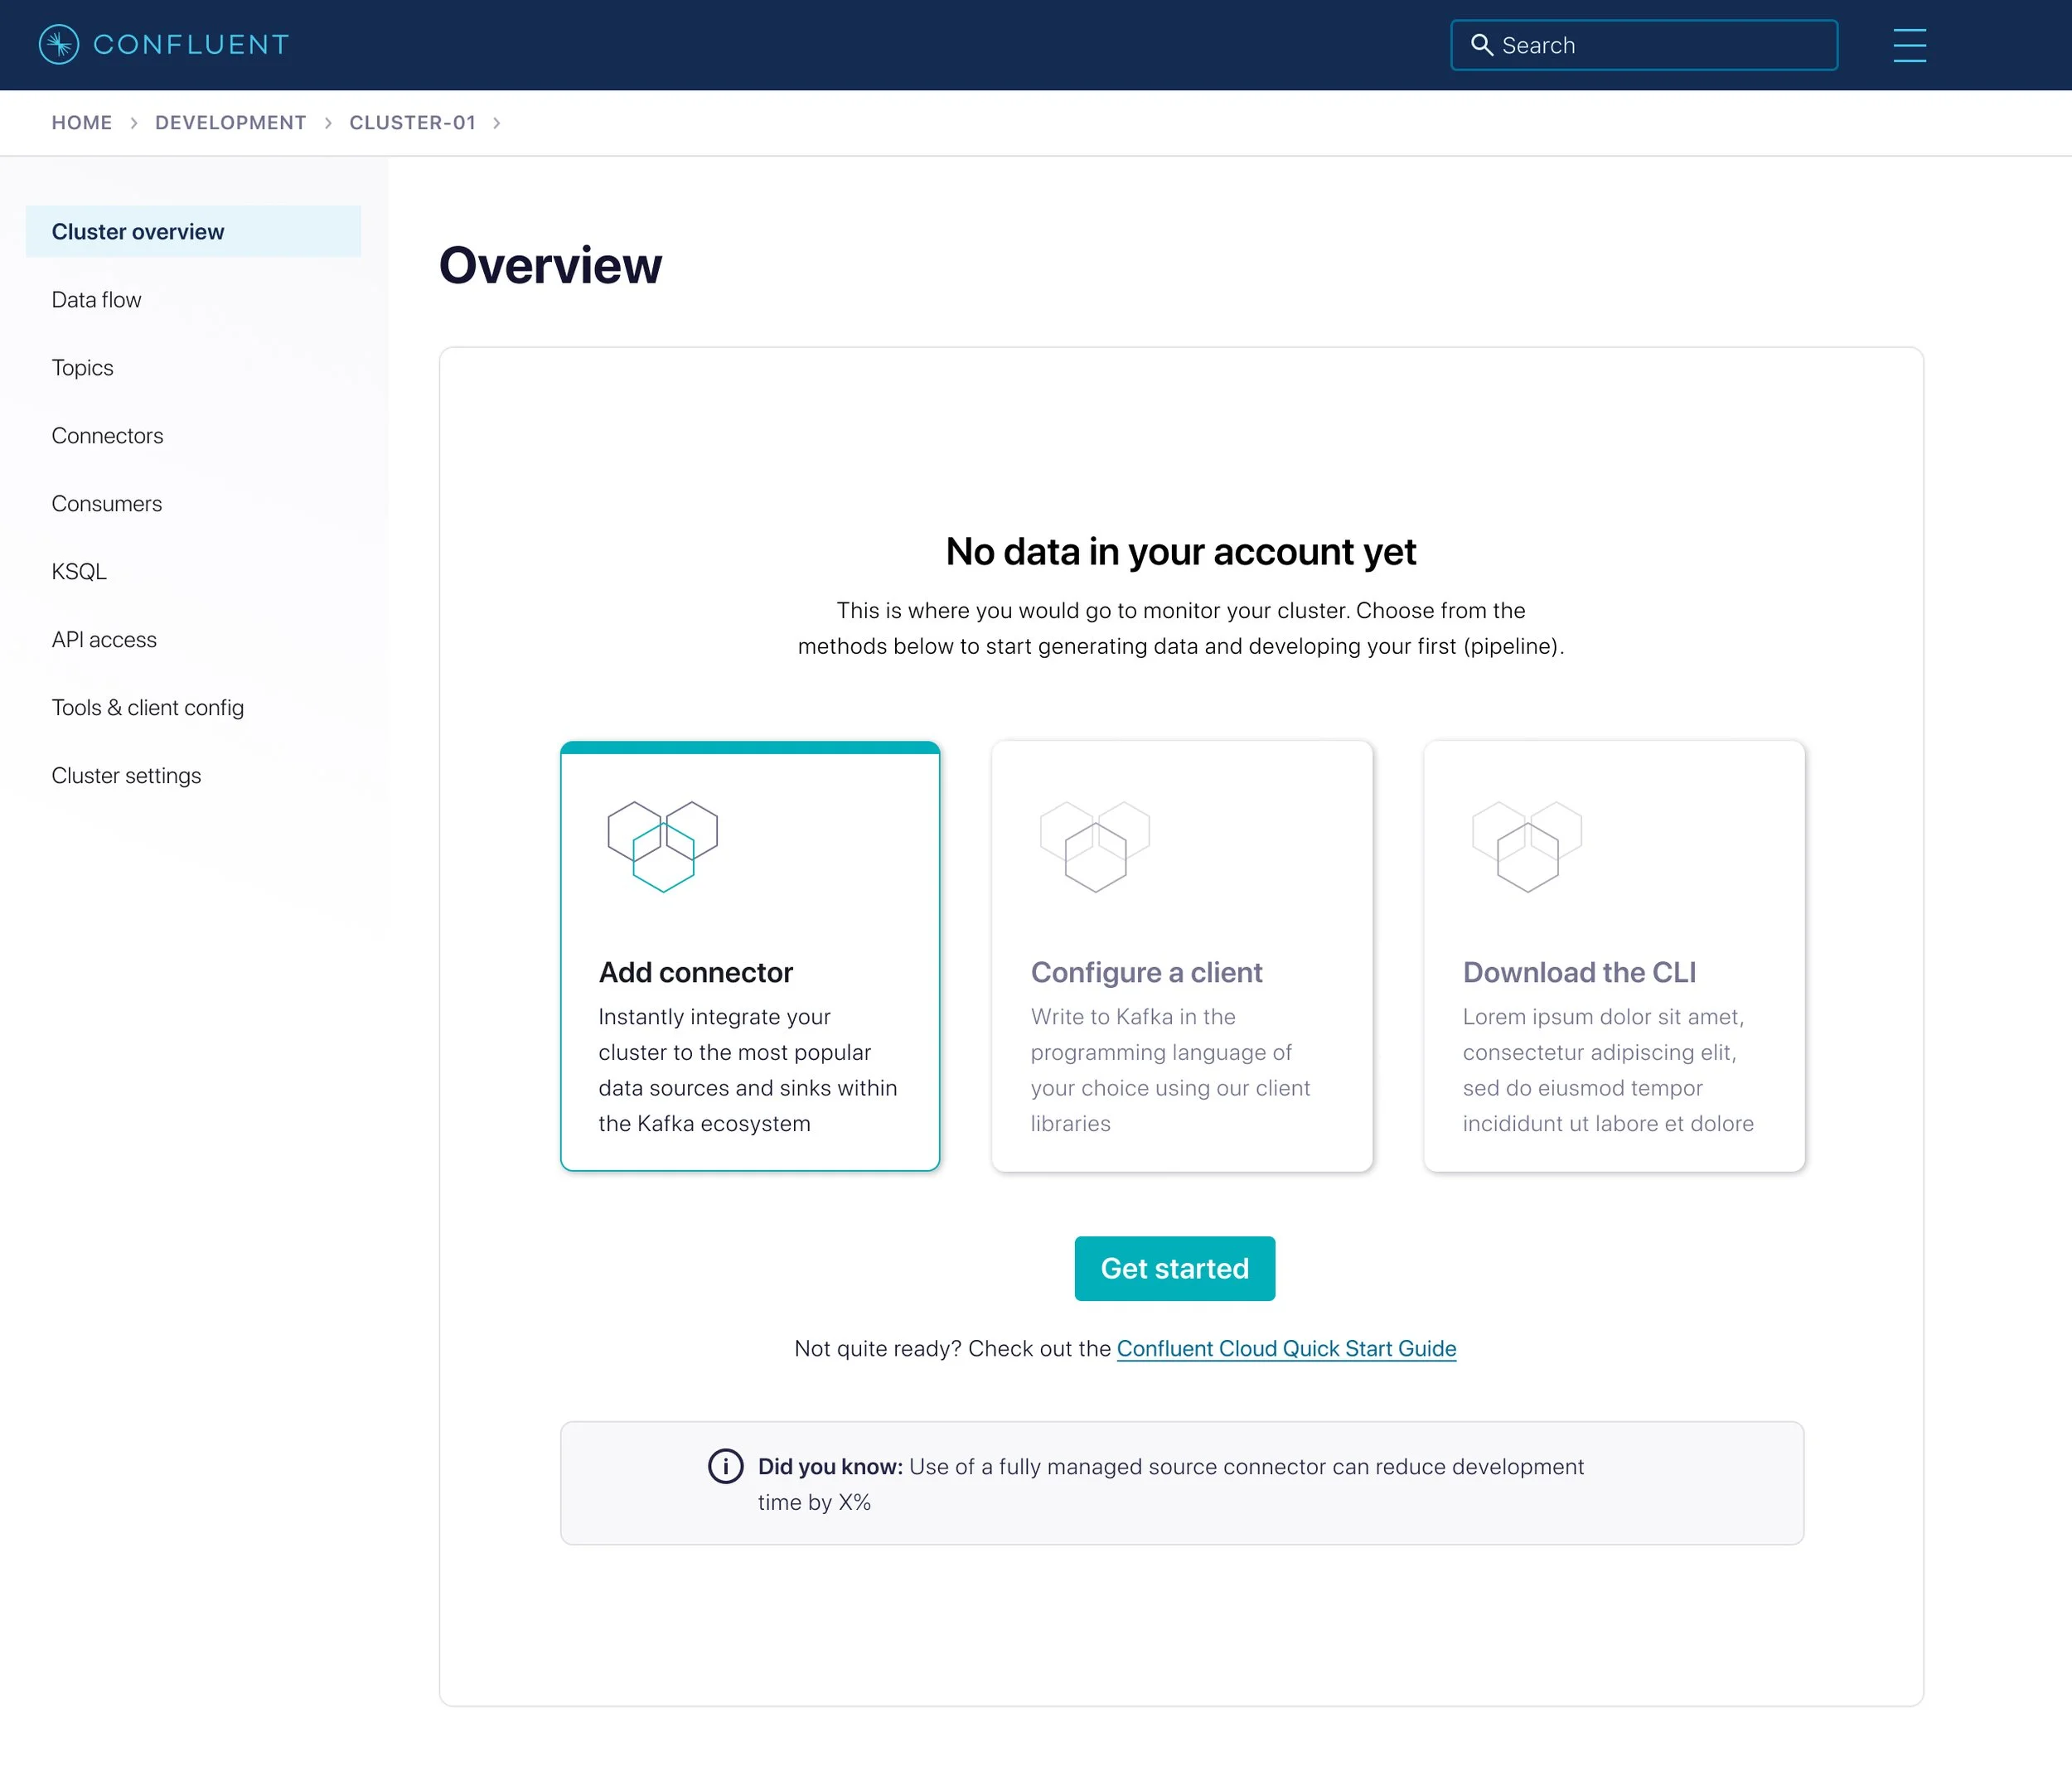The width and height of the screenshot is (2072, 1780).
Task: Navigate to DEVELOPMENT breadcrumb
Action: tap(230, 123)
